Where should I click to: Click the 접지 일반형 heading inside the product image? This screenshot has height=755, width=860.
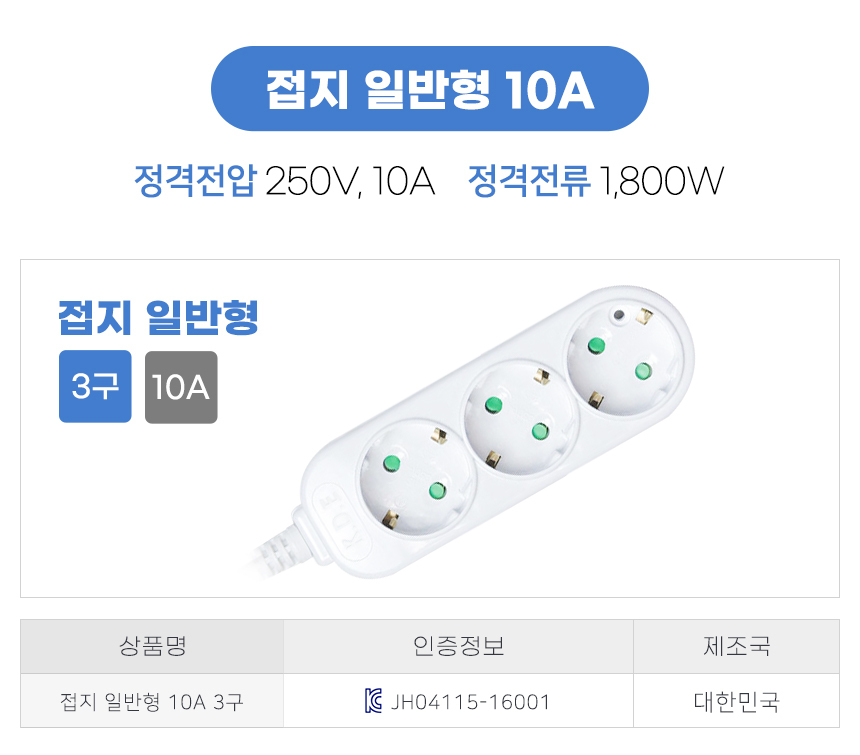158,316
